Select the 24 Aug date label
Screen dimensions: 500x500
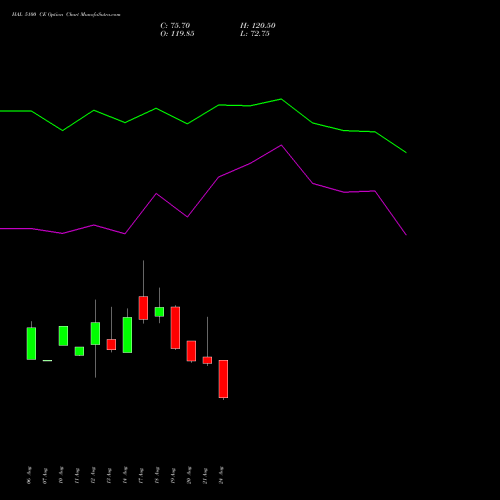[221, 475]
